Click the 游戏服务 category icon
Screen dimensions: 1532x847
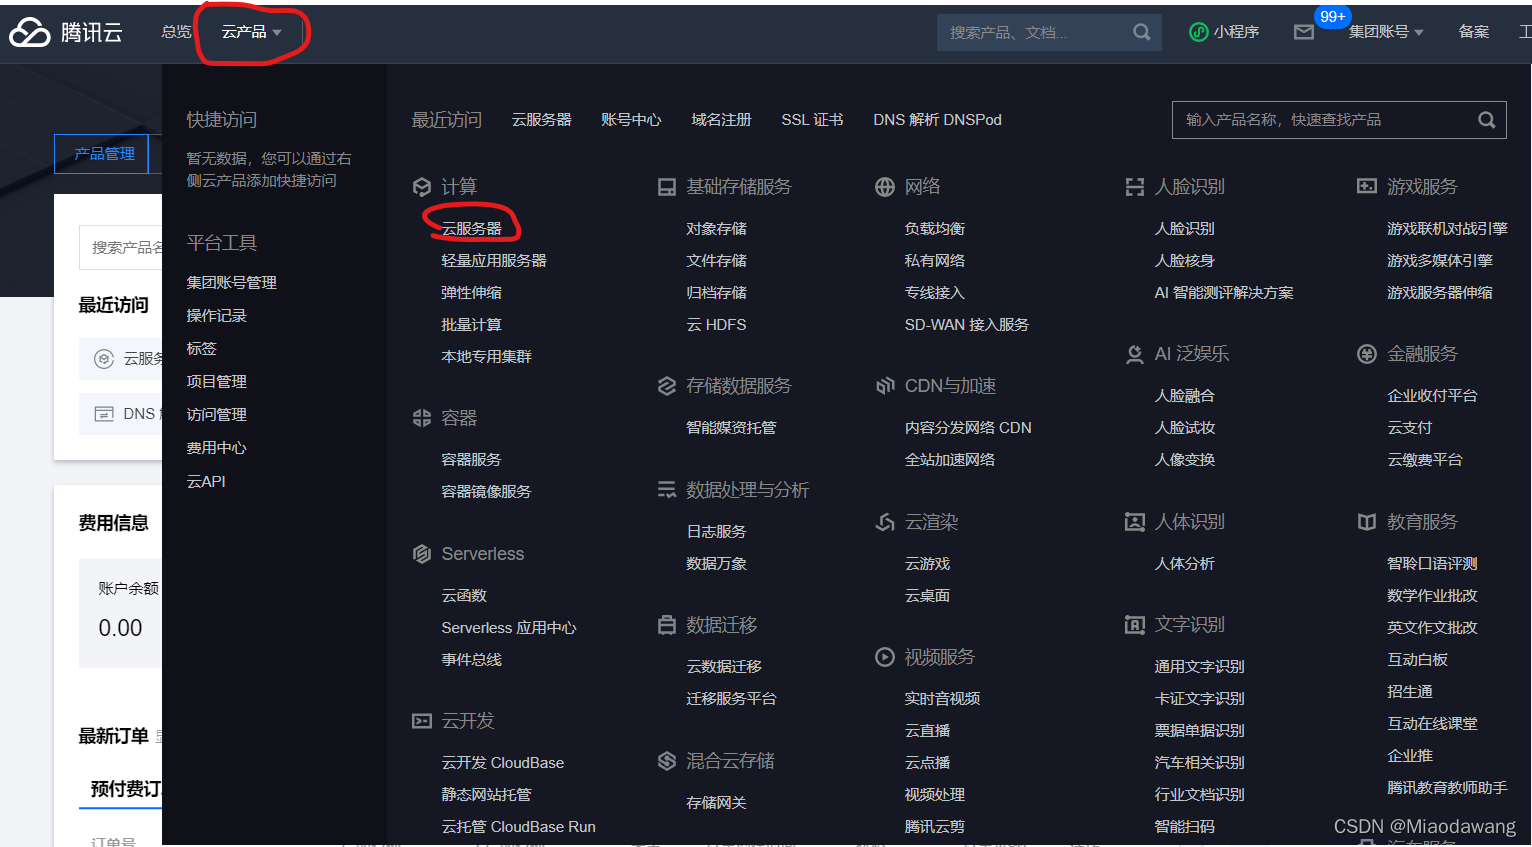point(1367,187)
